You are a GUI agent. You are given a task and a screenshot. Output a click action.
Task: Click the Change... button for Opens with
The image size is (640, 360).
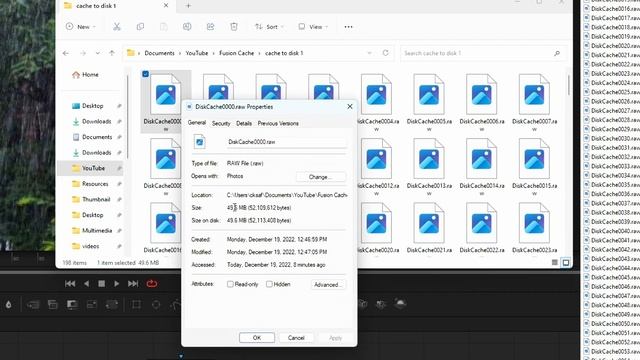point(320,177)
